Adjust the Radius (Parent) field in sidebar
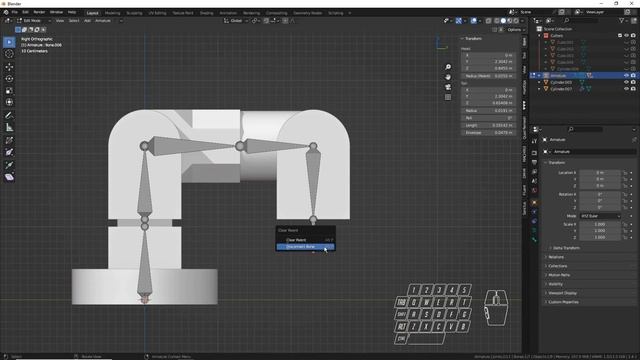The image size is (640, 360). click(489, 76)
